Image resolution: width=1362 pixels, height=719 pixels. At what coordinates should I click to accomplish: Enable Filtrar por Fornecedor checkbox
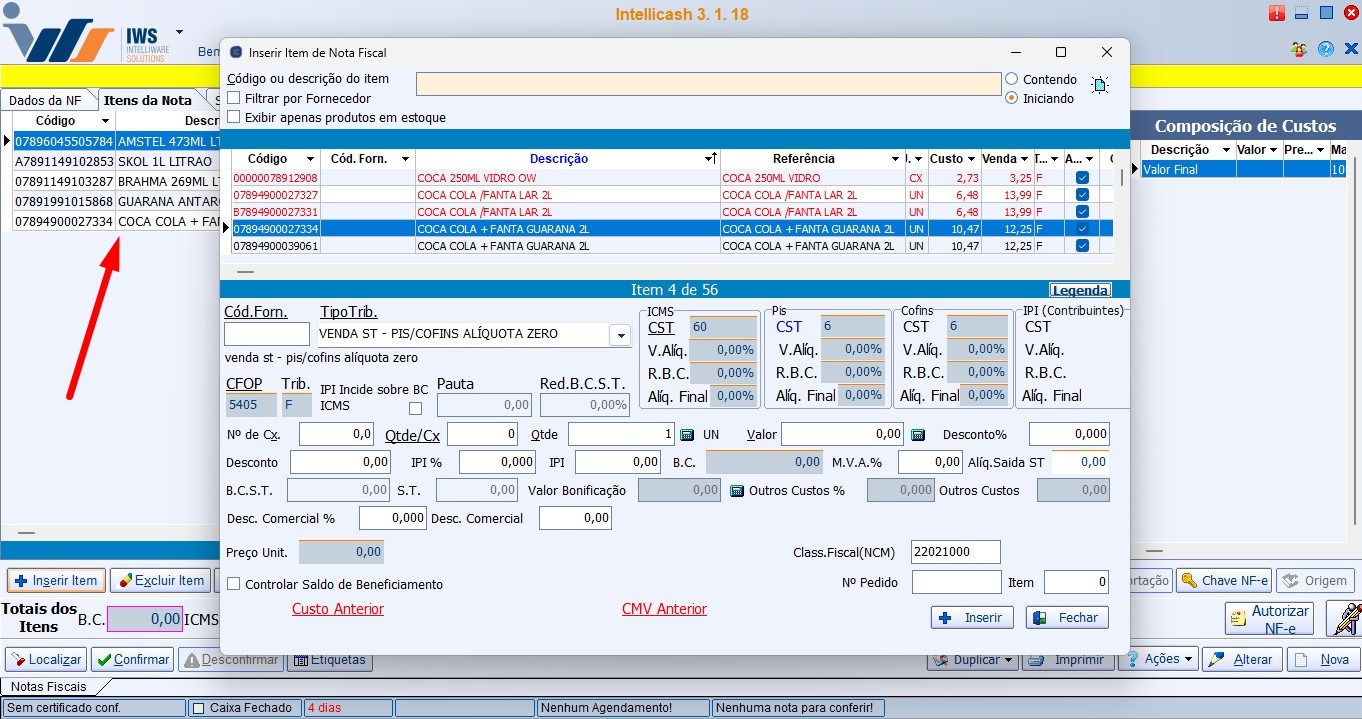234,99
